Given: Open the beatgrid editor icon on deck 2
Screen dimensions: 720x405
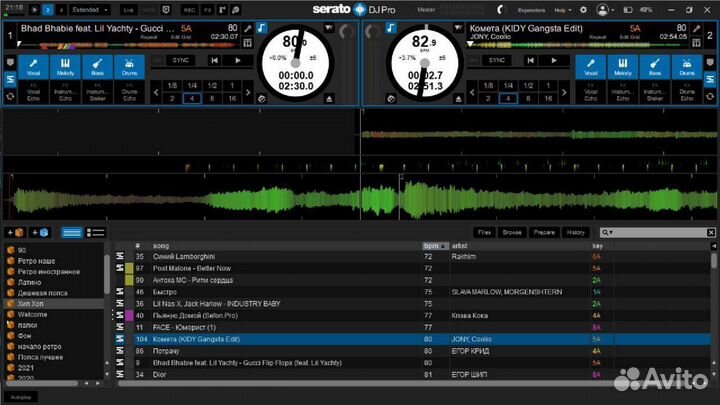Looking at the screenshot, I should click(697, 43).
